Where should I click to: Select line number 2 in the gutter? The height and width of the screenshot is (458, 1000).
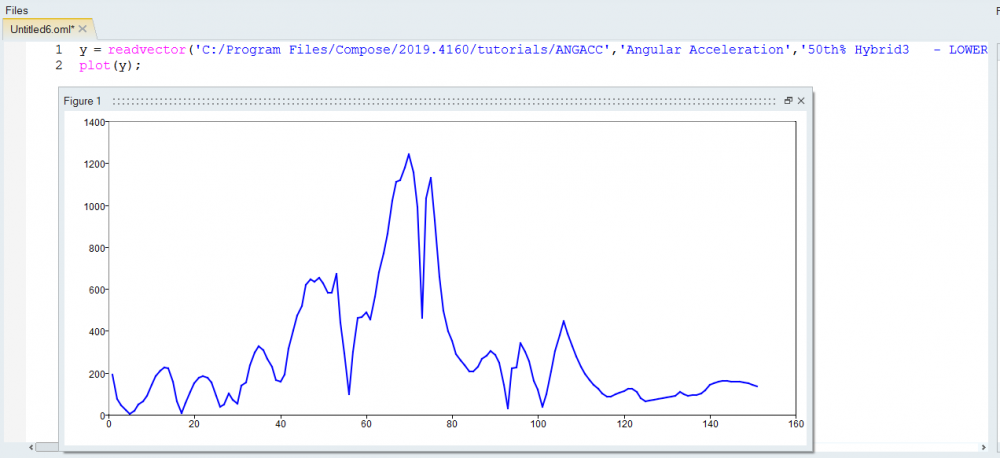point(59,65)
